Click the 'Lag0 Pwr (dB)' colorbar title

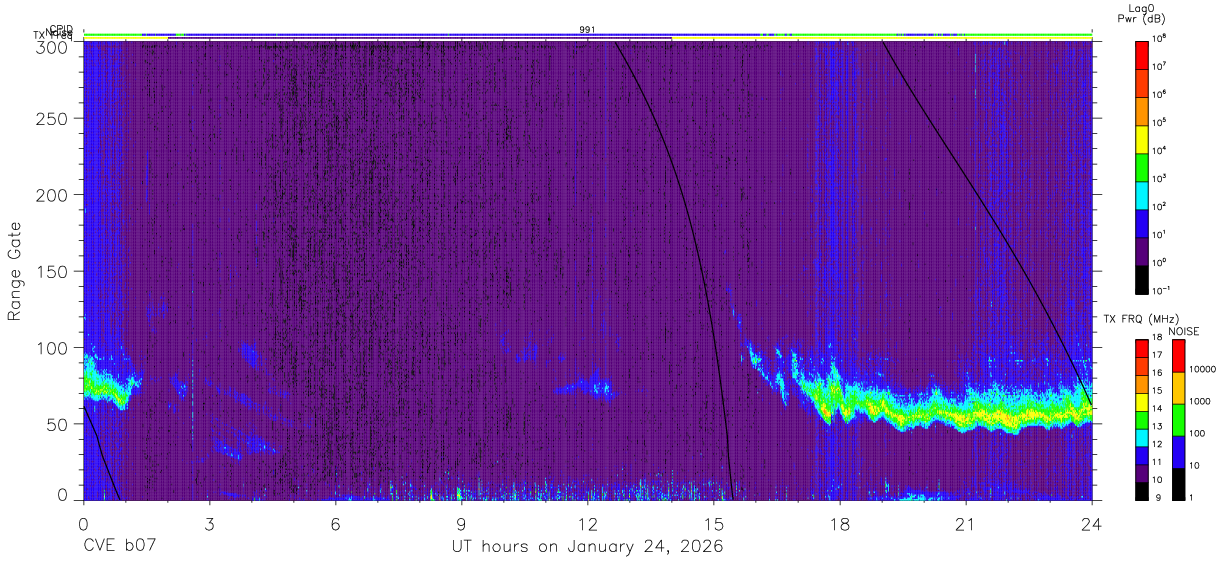pos(1141,14)
